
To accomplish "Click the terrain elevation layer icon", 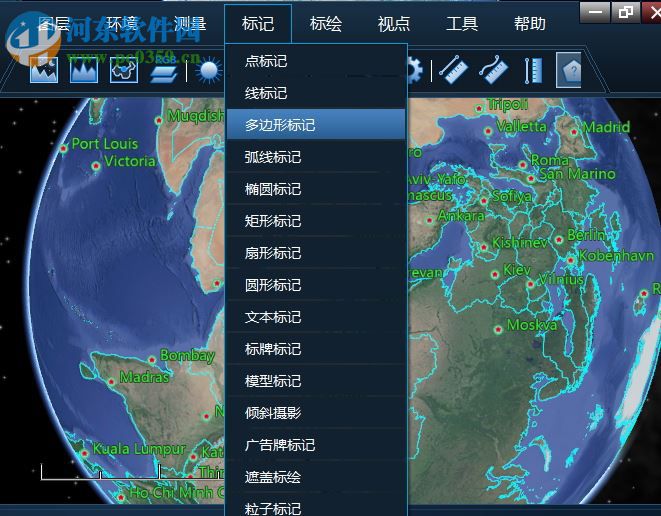I will [x=84, y=70].
